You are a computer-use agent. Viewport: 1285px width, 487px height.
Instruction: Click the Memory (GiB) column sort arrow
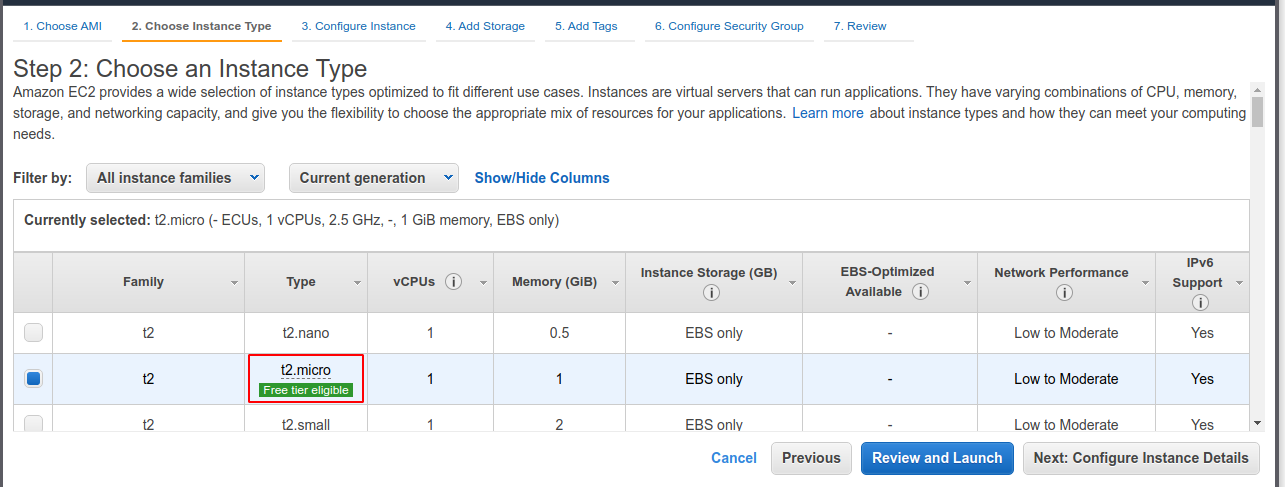(x=615, y=283)
